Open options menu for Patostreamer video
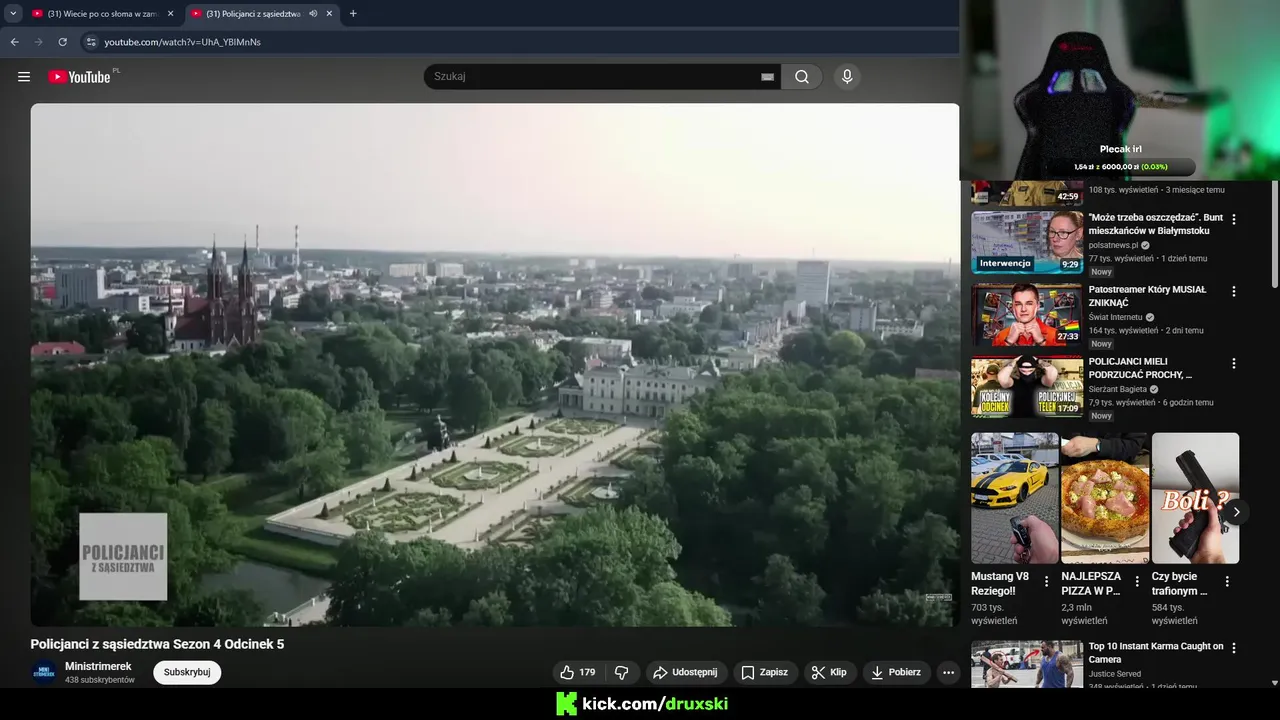 (x=1233, y=292)
